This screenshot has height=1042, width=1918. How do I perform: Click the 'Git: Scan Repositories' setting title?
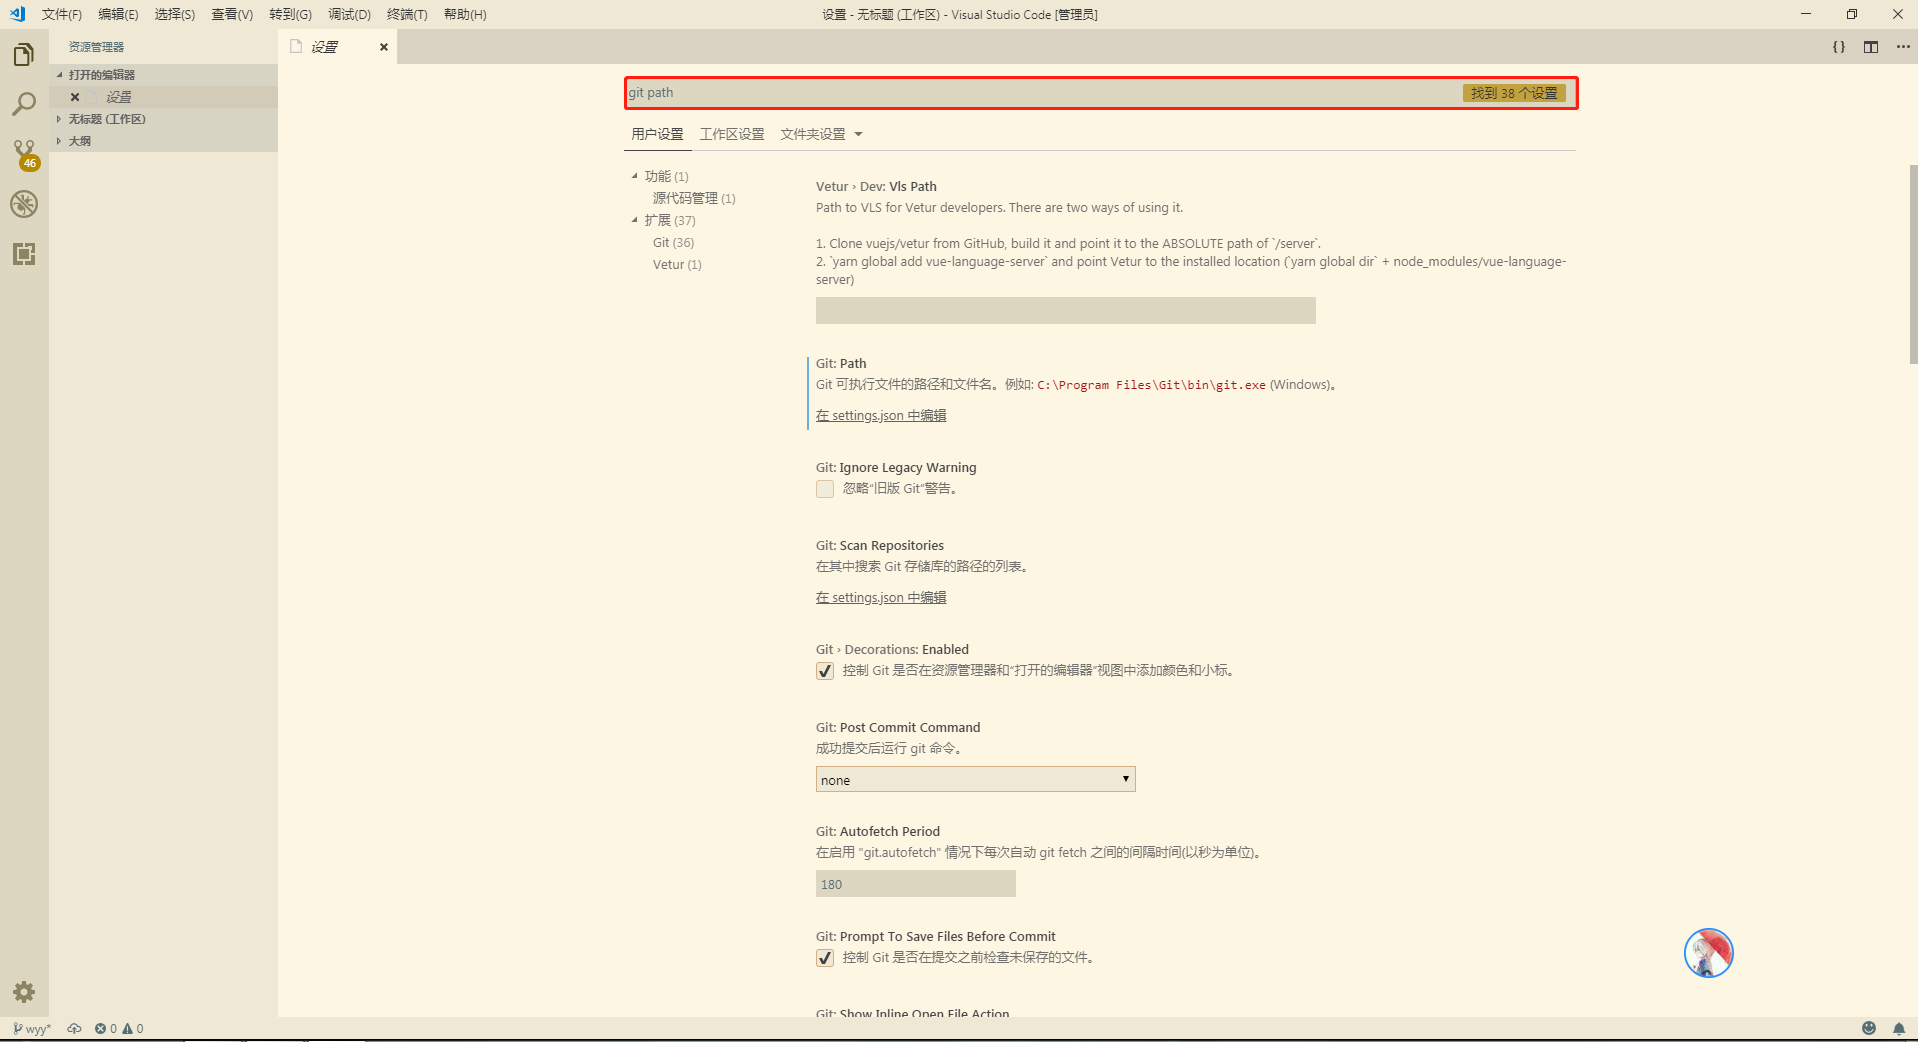coord(880,546)
